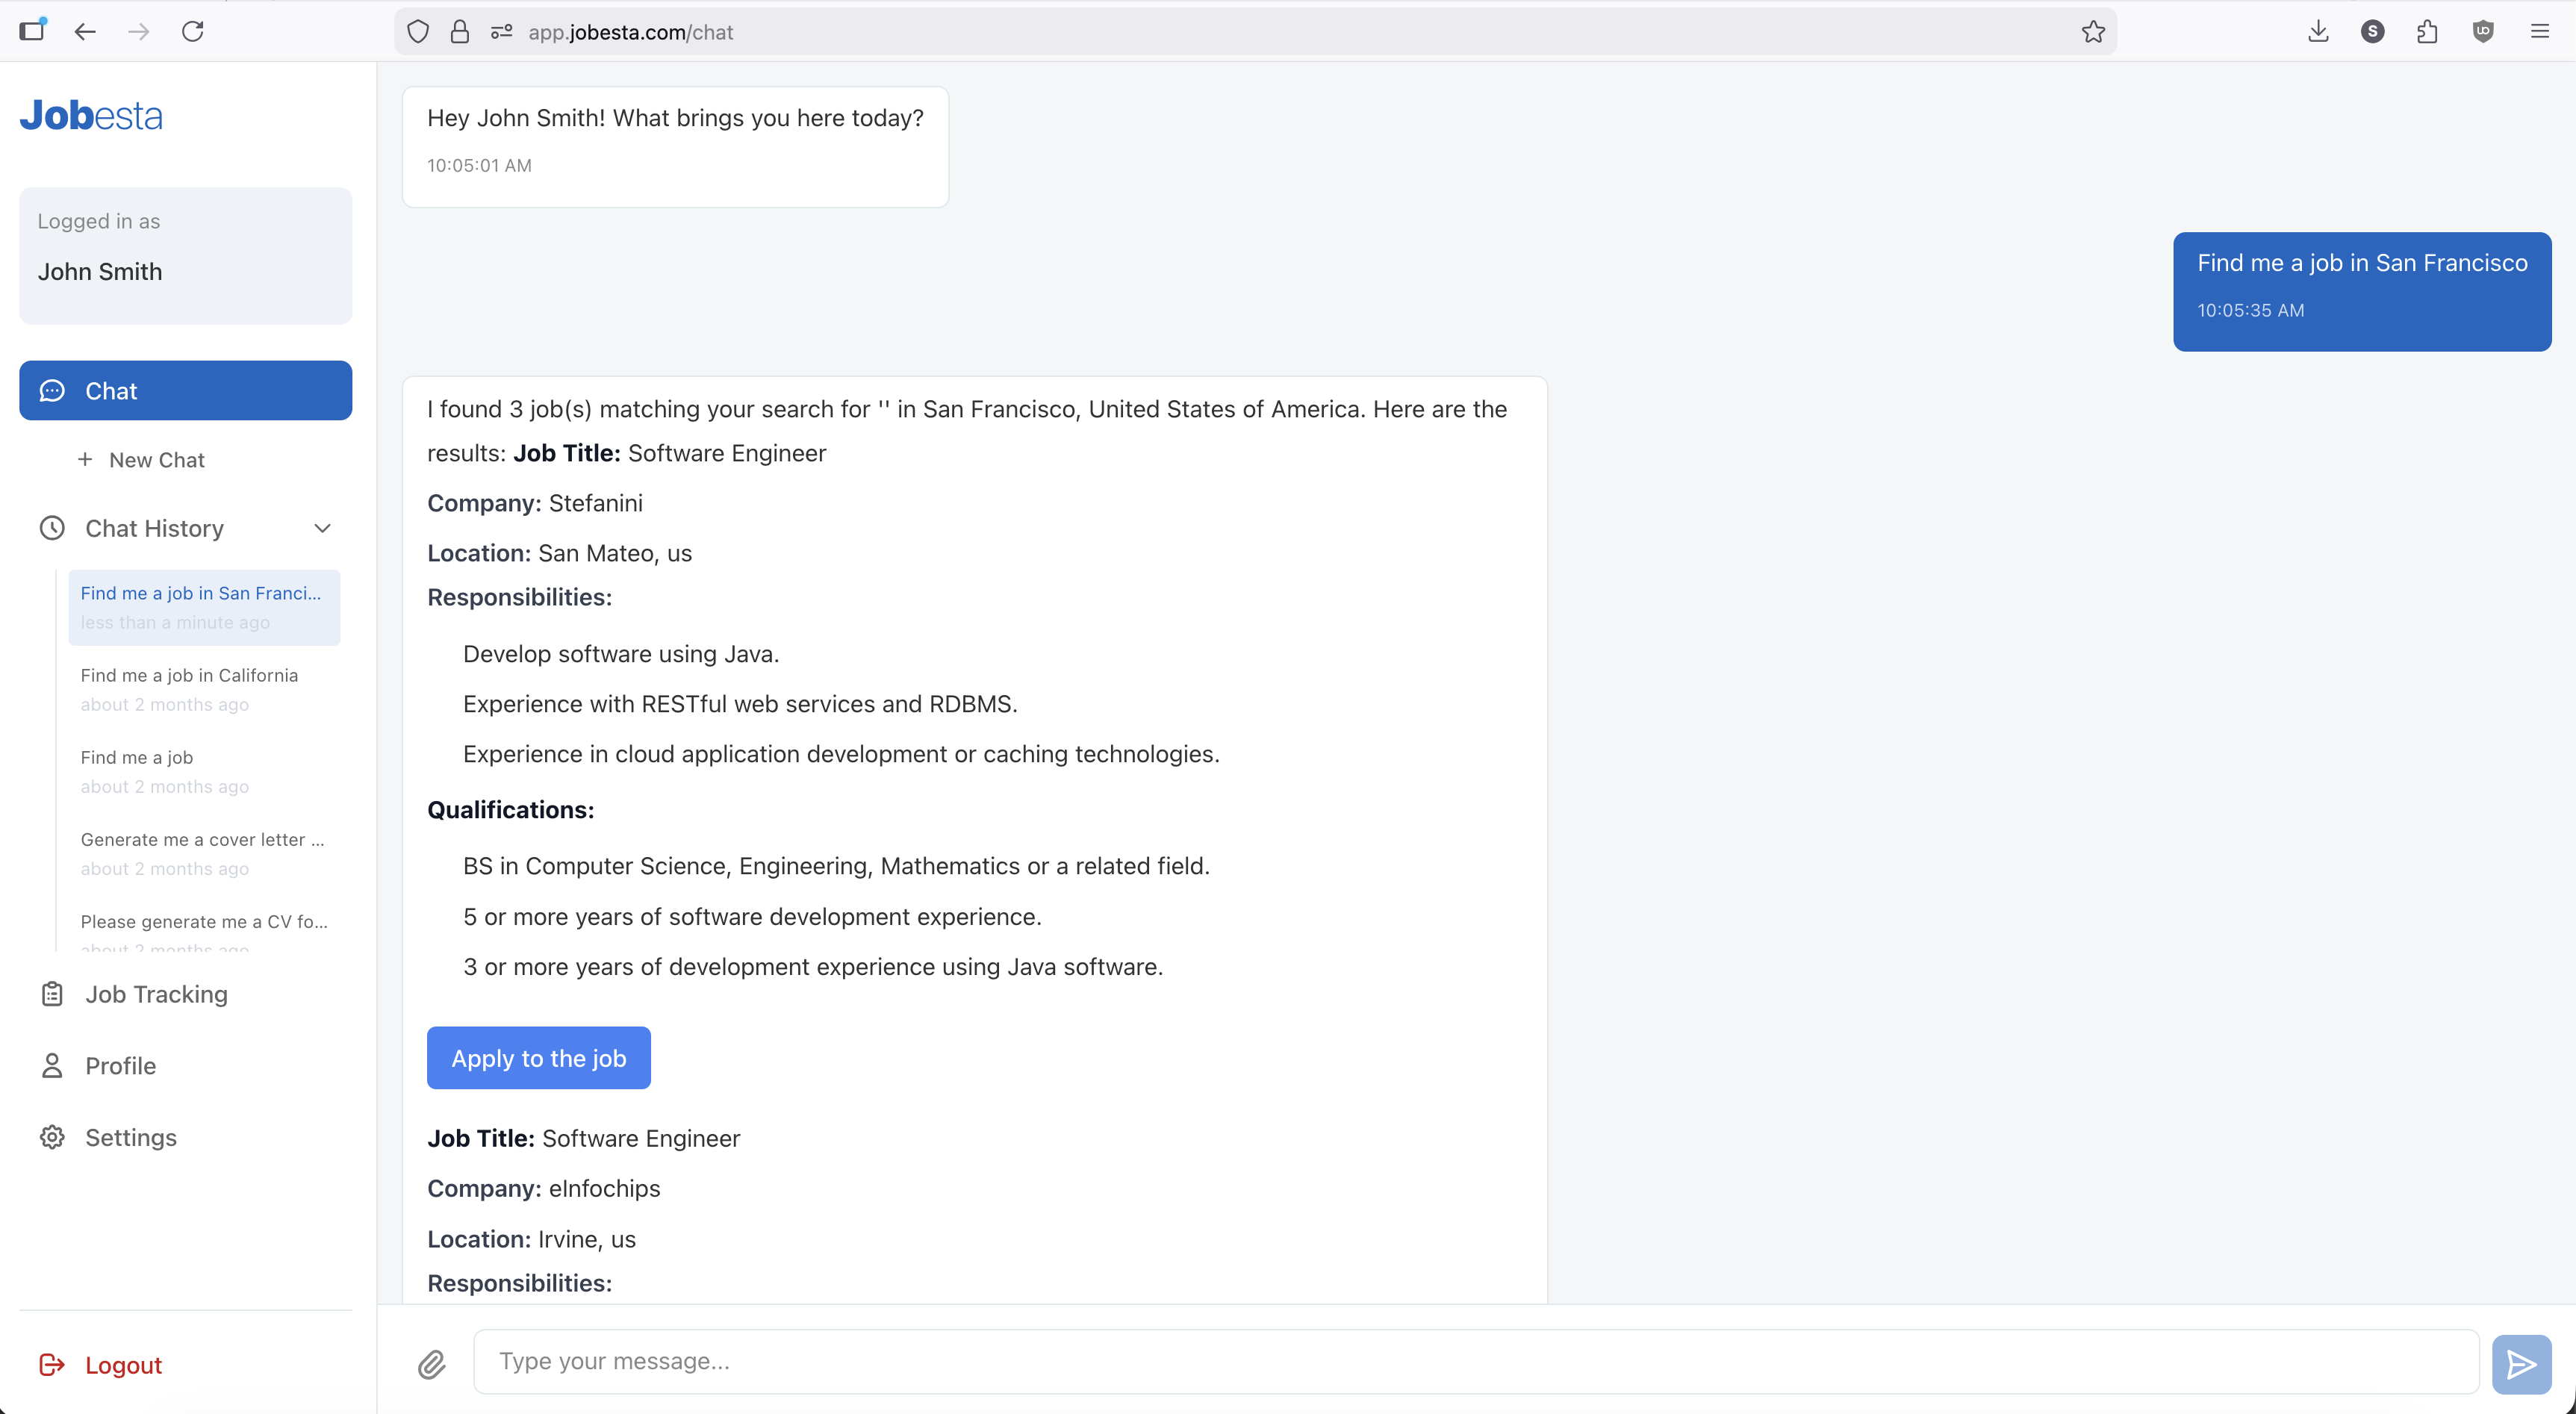The image size is (2576, 1414).
Task: Click the send message arrow icon
Action: pos(2521,1363)
